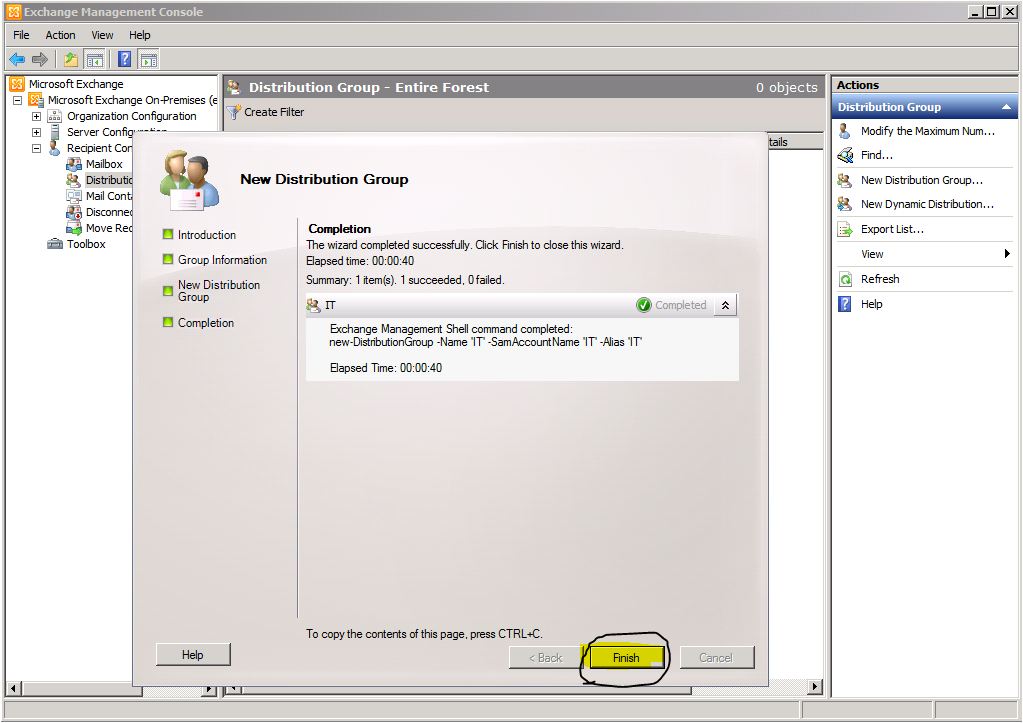
Task: Click the Help book icon in Actions pane
Action: (x=845, y=304)
